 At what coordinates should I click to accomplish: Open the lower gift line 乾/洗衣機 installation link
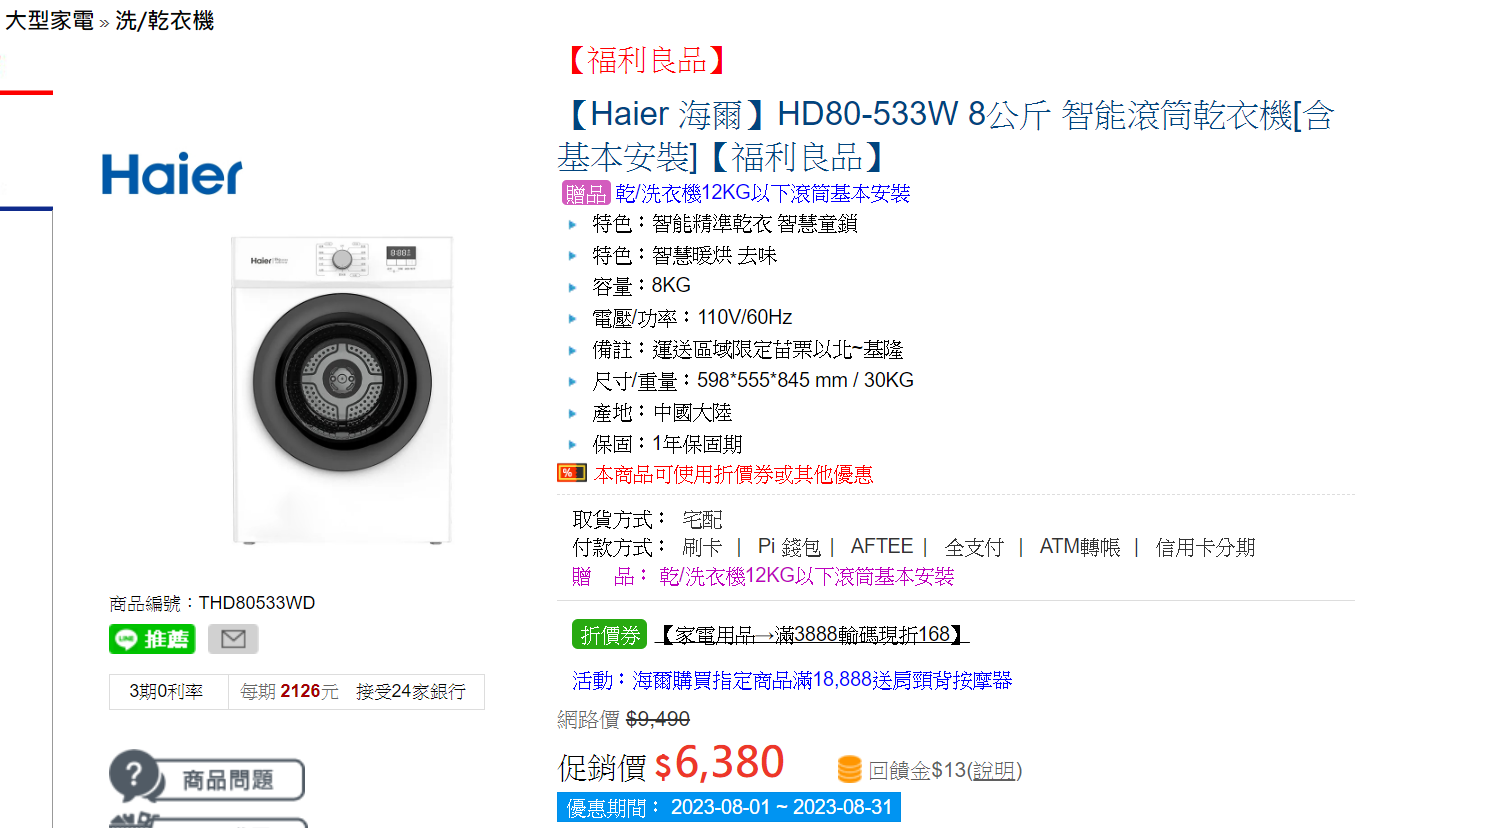[x=807, y=577]
